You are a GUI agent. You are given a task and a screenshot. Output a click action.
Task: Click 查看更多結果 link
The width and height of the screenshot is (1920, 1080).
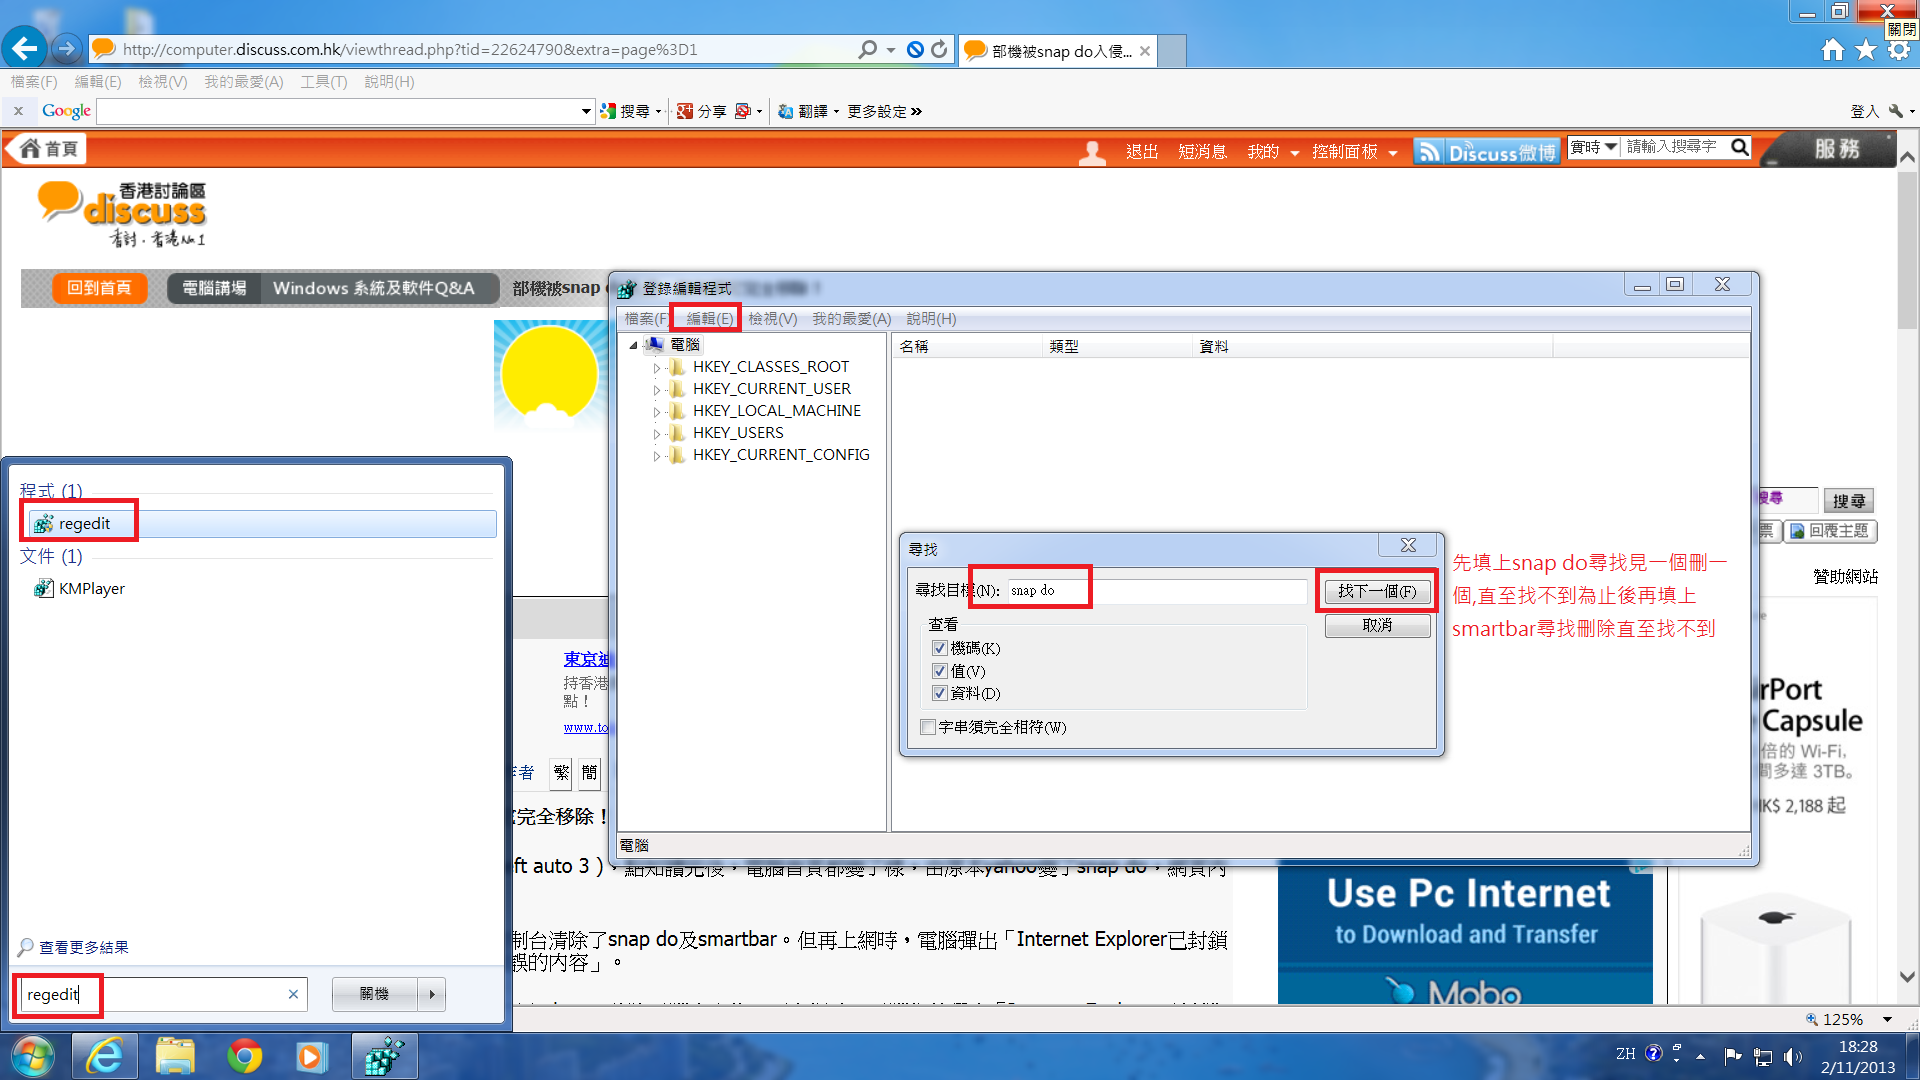(84, 947)
